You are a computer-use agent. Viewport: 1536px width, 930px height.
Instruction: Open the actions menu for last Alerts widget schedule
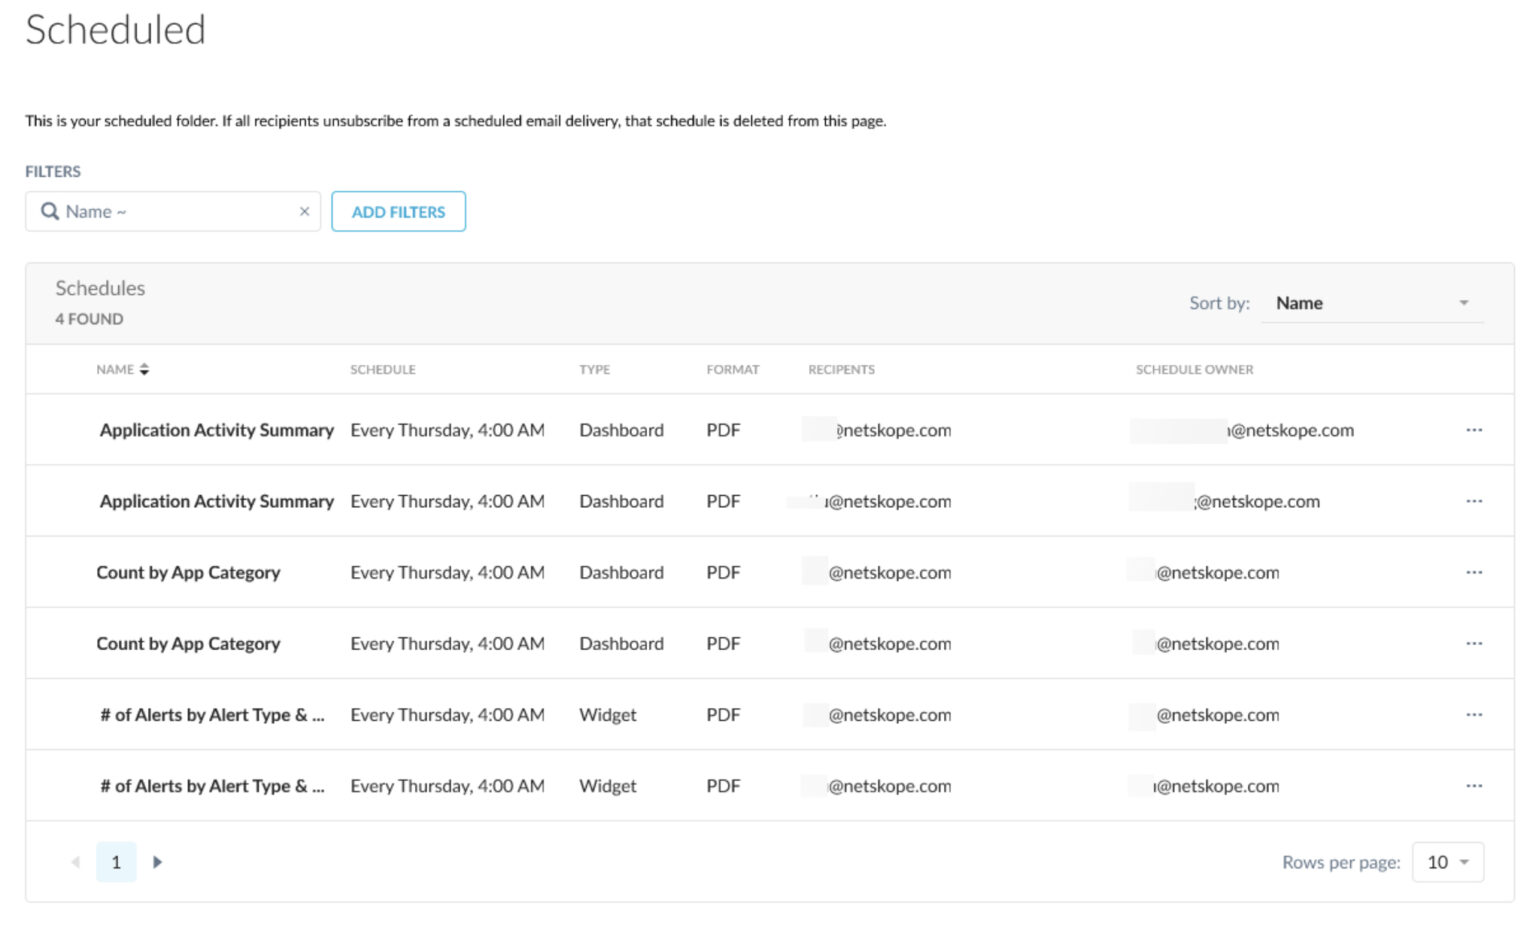1474,786
